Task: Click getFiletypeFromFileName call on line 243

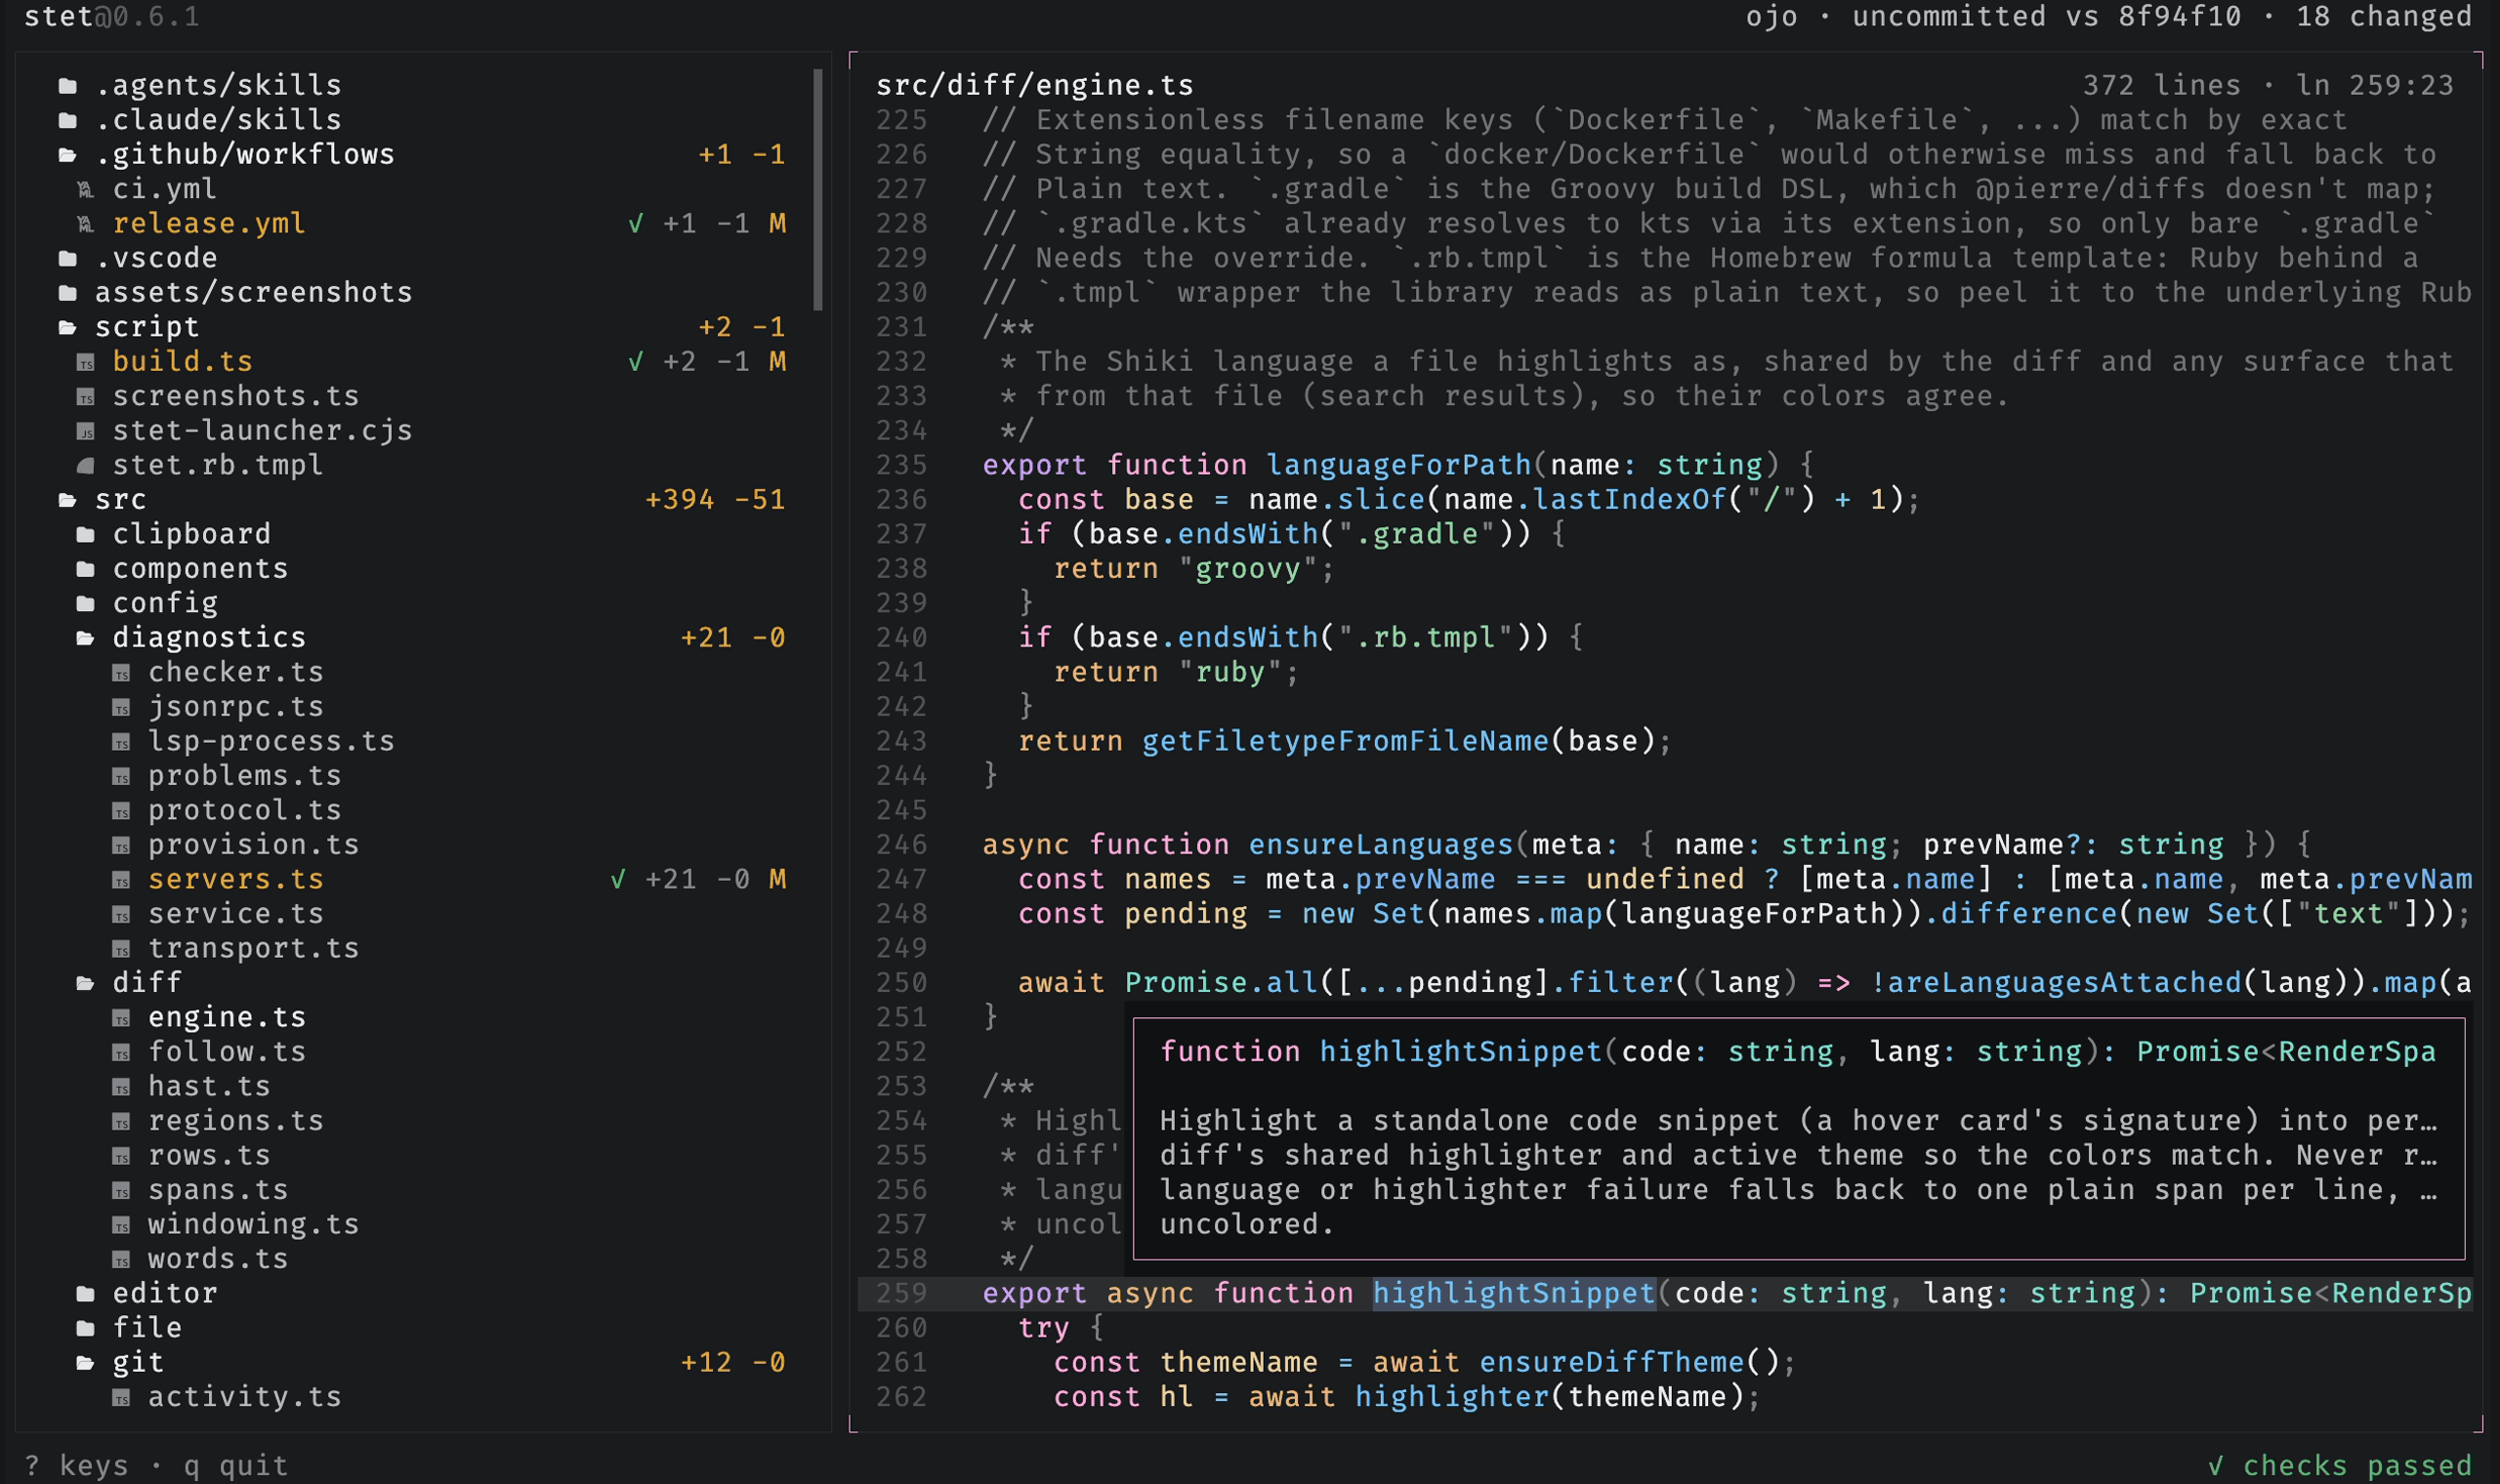Action: (x=1345, y=742)
